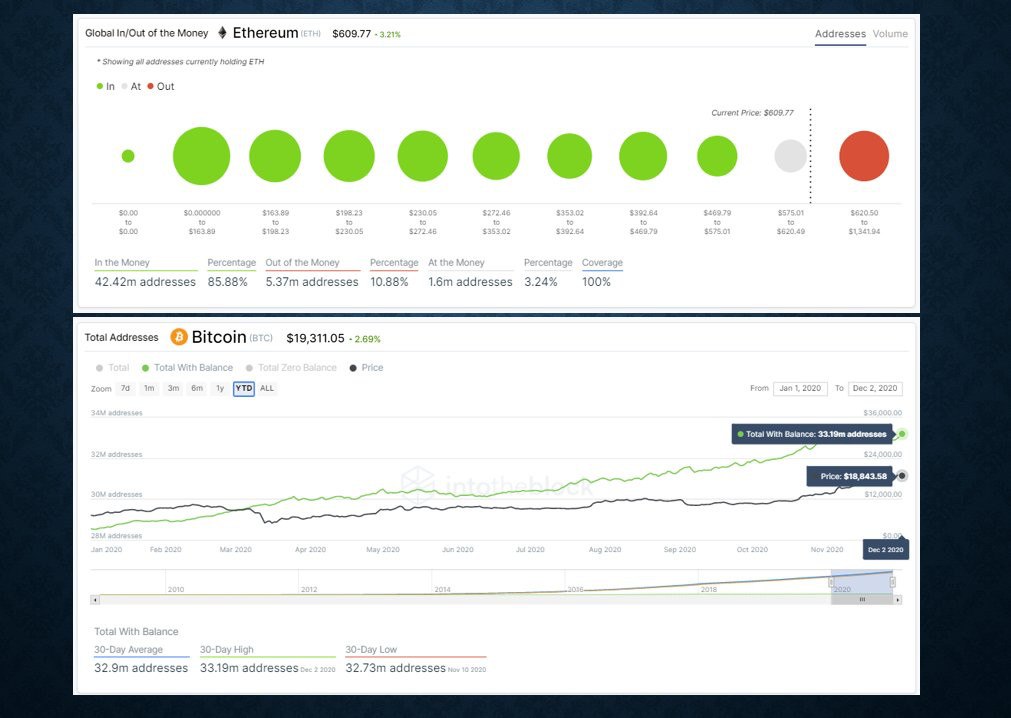Click the red Out of the Money bubble
The height and width of the screenshot is (718, 1011).
864,156
